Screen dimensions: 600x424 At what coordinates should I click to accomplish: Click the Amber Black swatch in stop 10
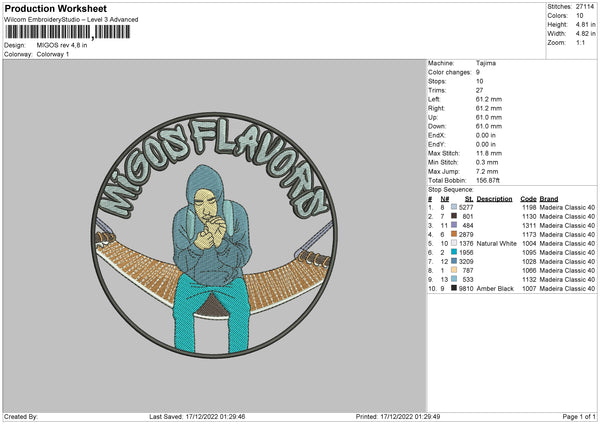[454, 288]
